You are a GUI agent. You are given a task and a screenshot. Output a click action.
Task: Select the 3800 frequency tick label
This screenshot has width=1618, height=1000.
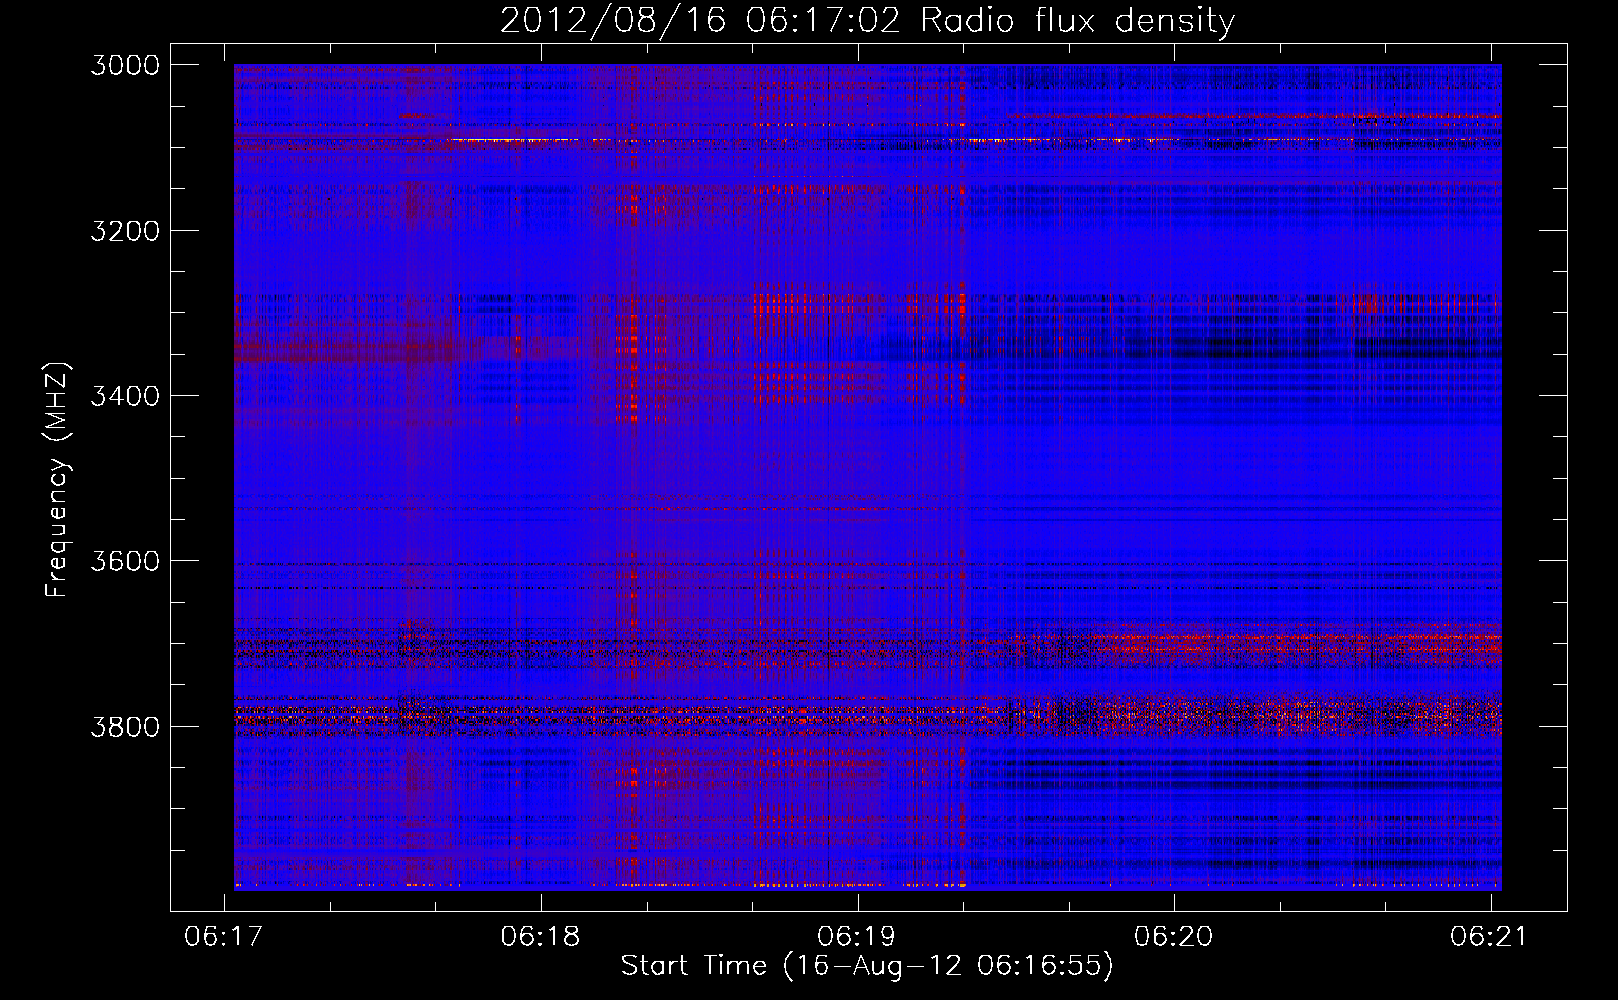tap(125, 726)
